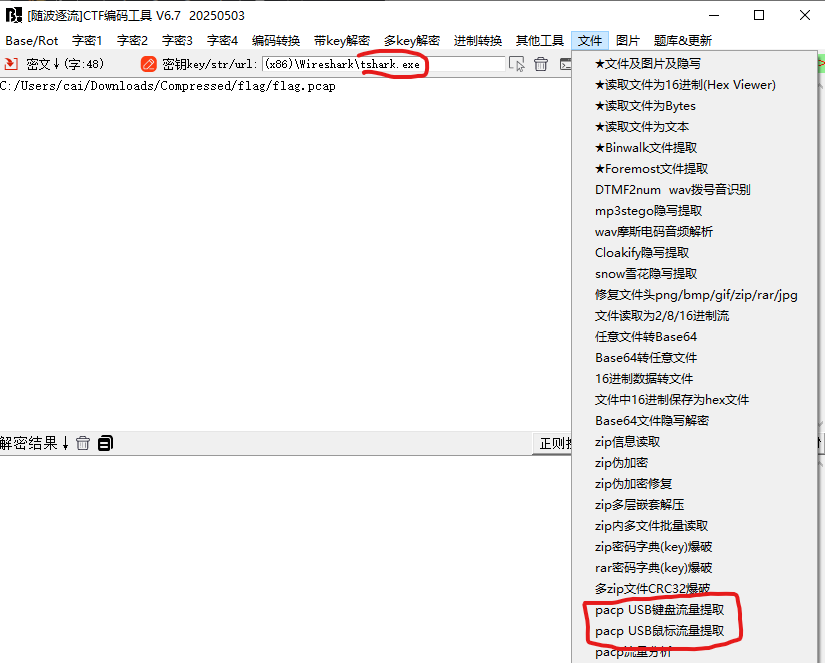Click the down arrow icon beside 解密结果

pos(65,442)
